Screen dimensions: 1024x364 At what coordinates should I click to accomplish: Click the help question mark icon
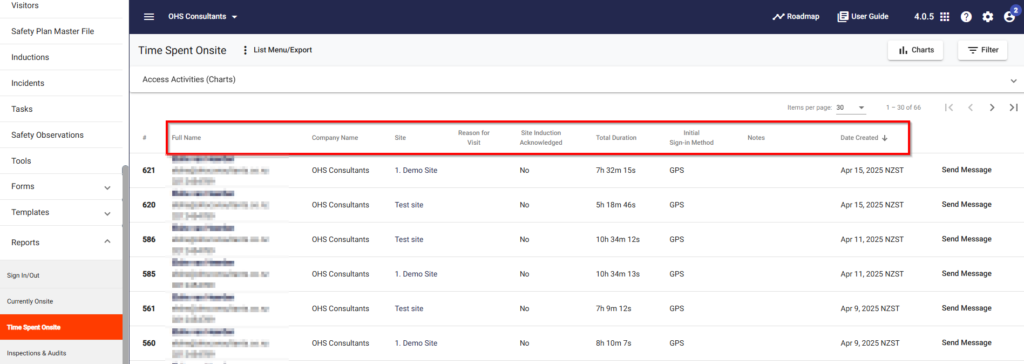click(966, 17)
